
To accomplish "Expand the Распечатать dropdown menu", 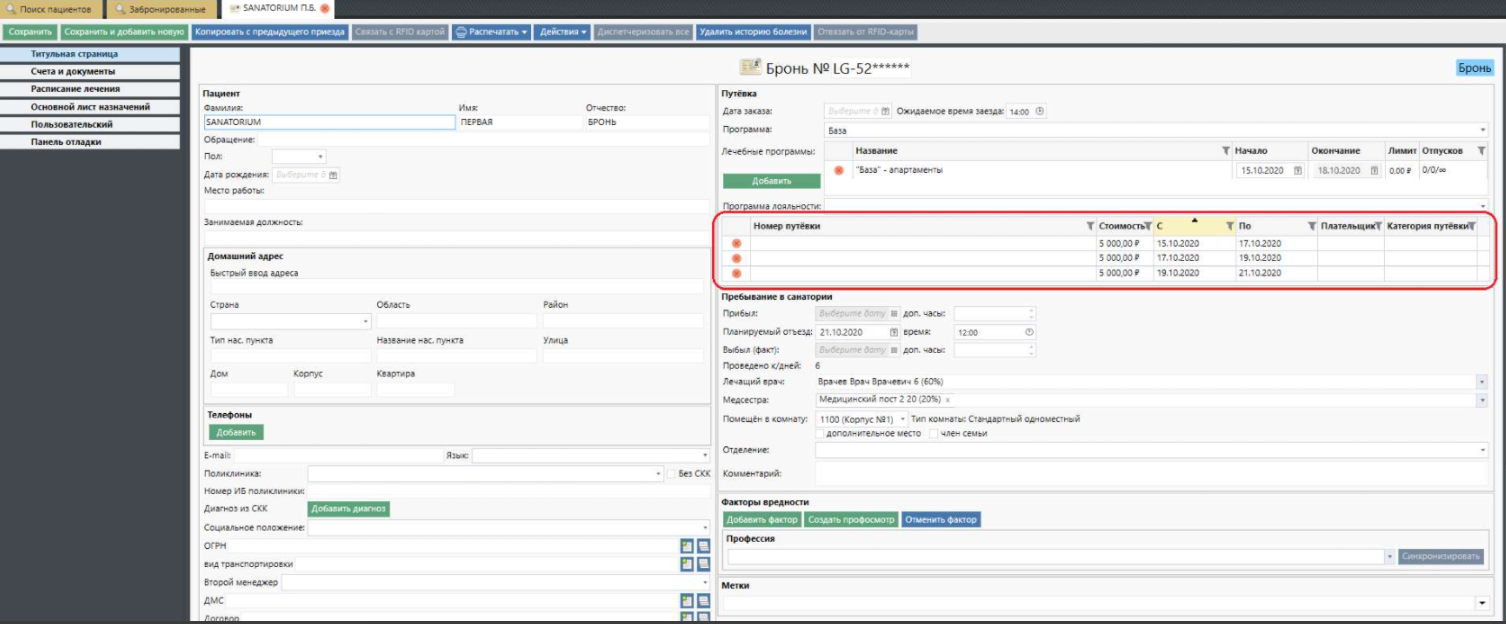I will click(x=491, y=32).
